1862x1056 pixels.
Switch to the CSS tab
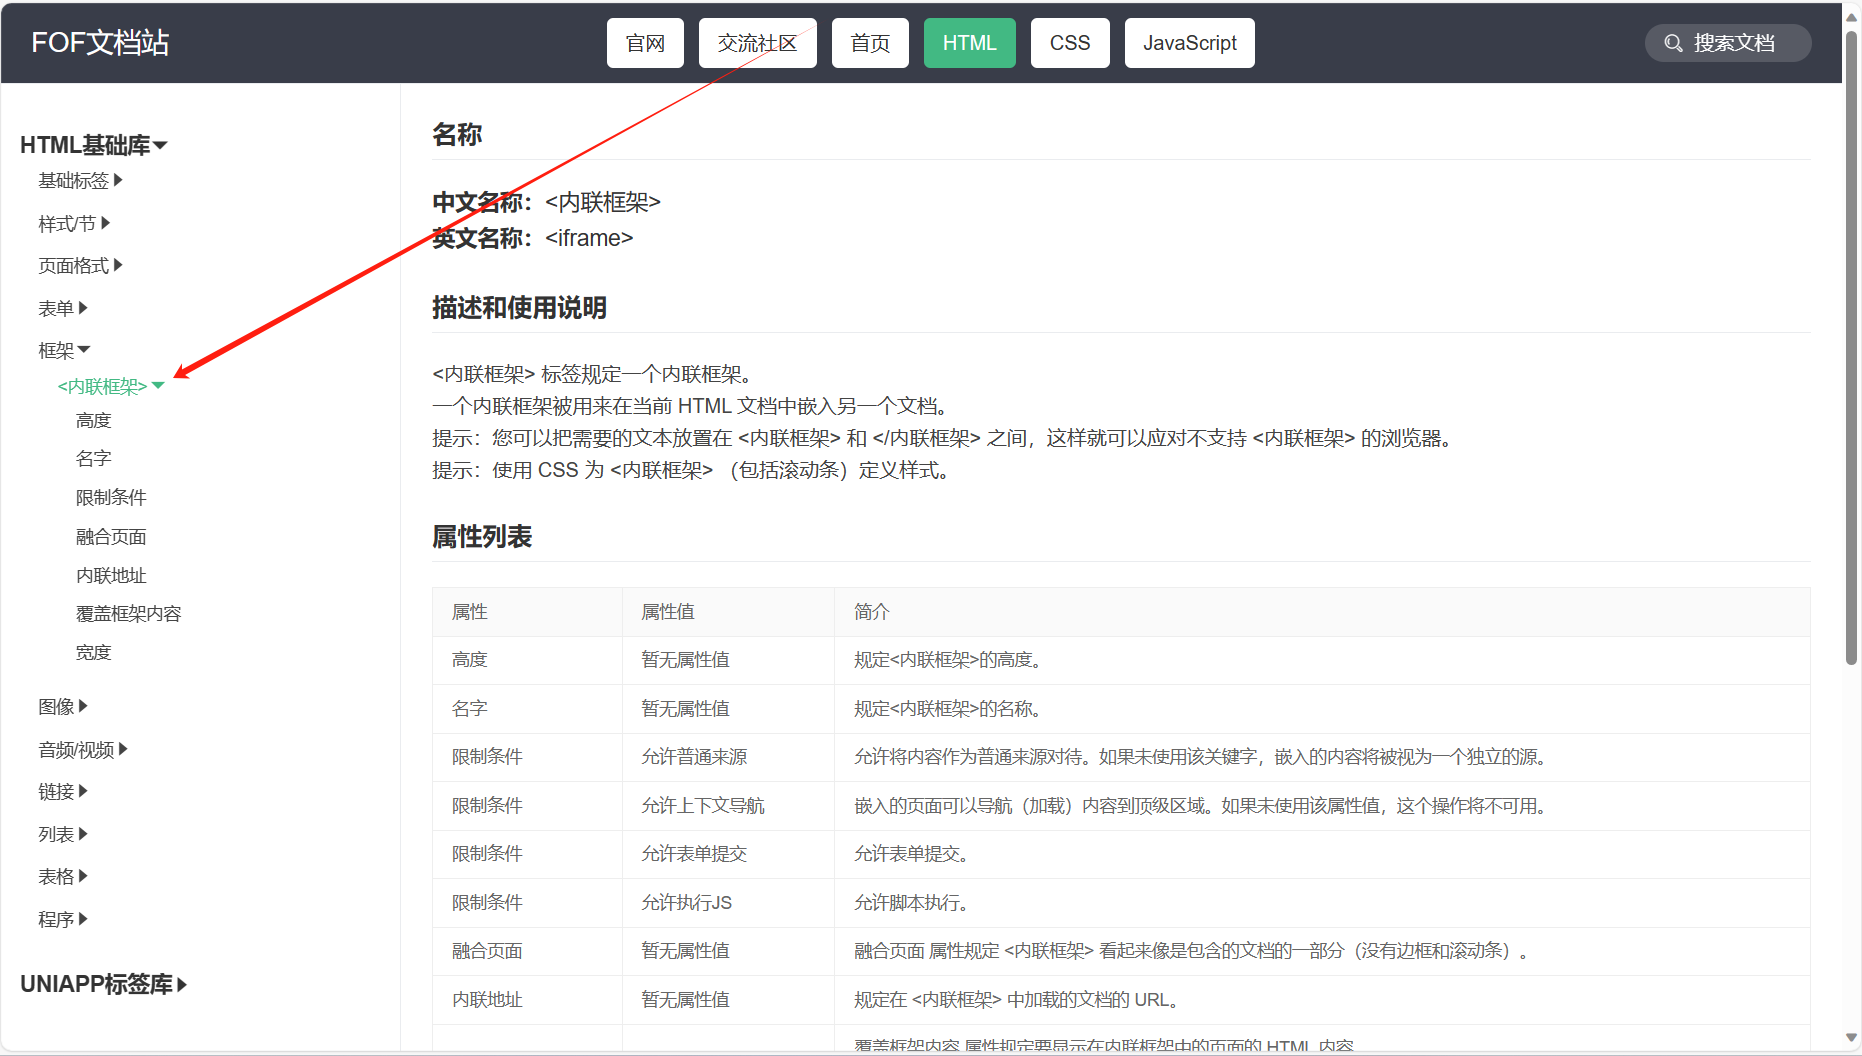coord(1070,43)
